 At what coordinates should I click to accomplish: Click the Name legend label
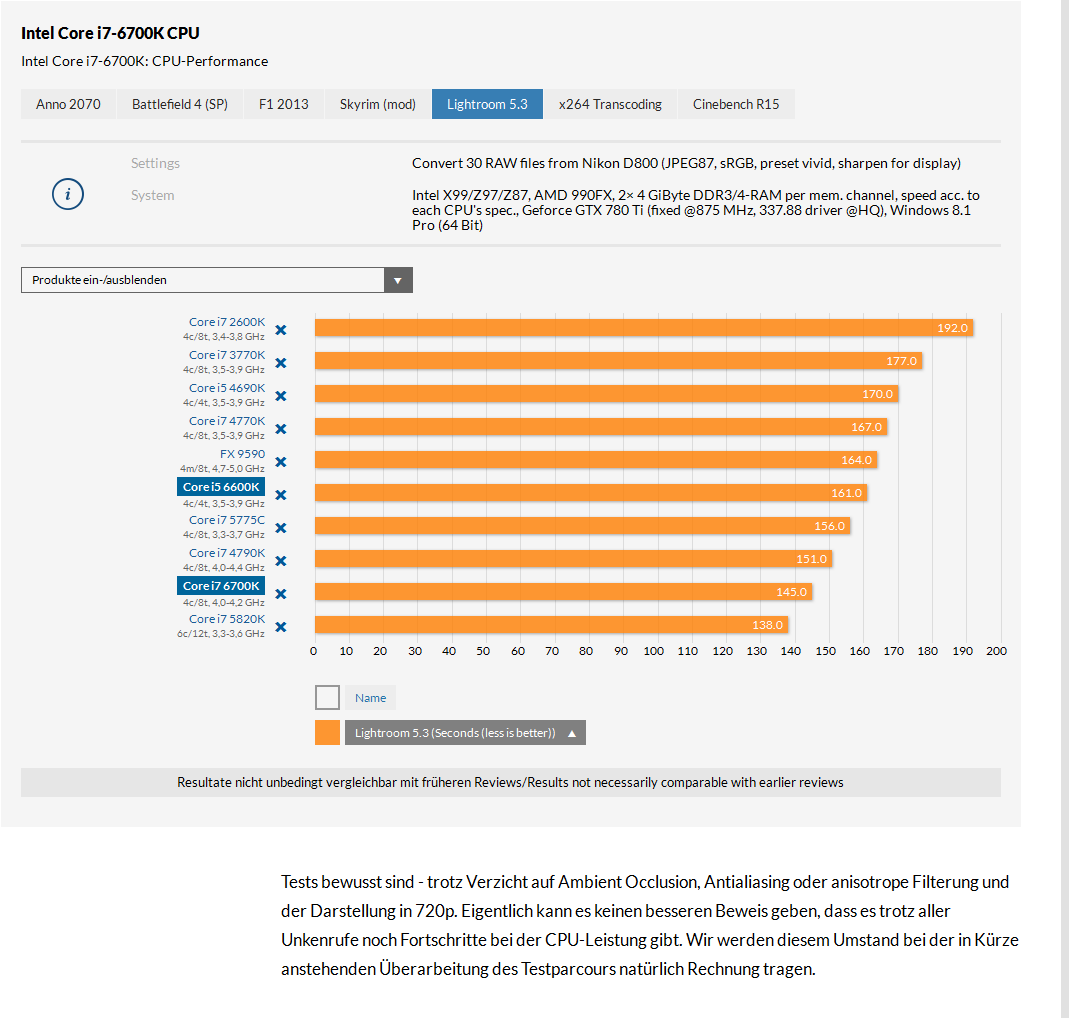coord(370,698)
